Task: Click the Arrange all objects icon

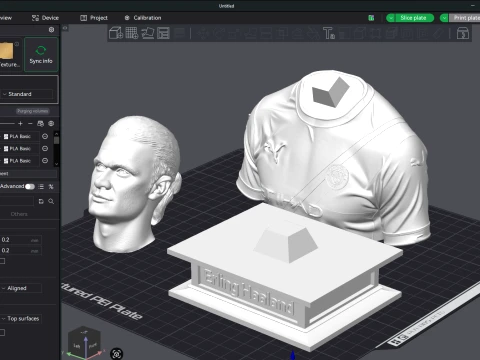Action: 163,33
